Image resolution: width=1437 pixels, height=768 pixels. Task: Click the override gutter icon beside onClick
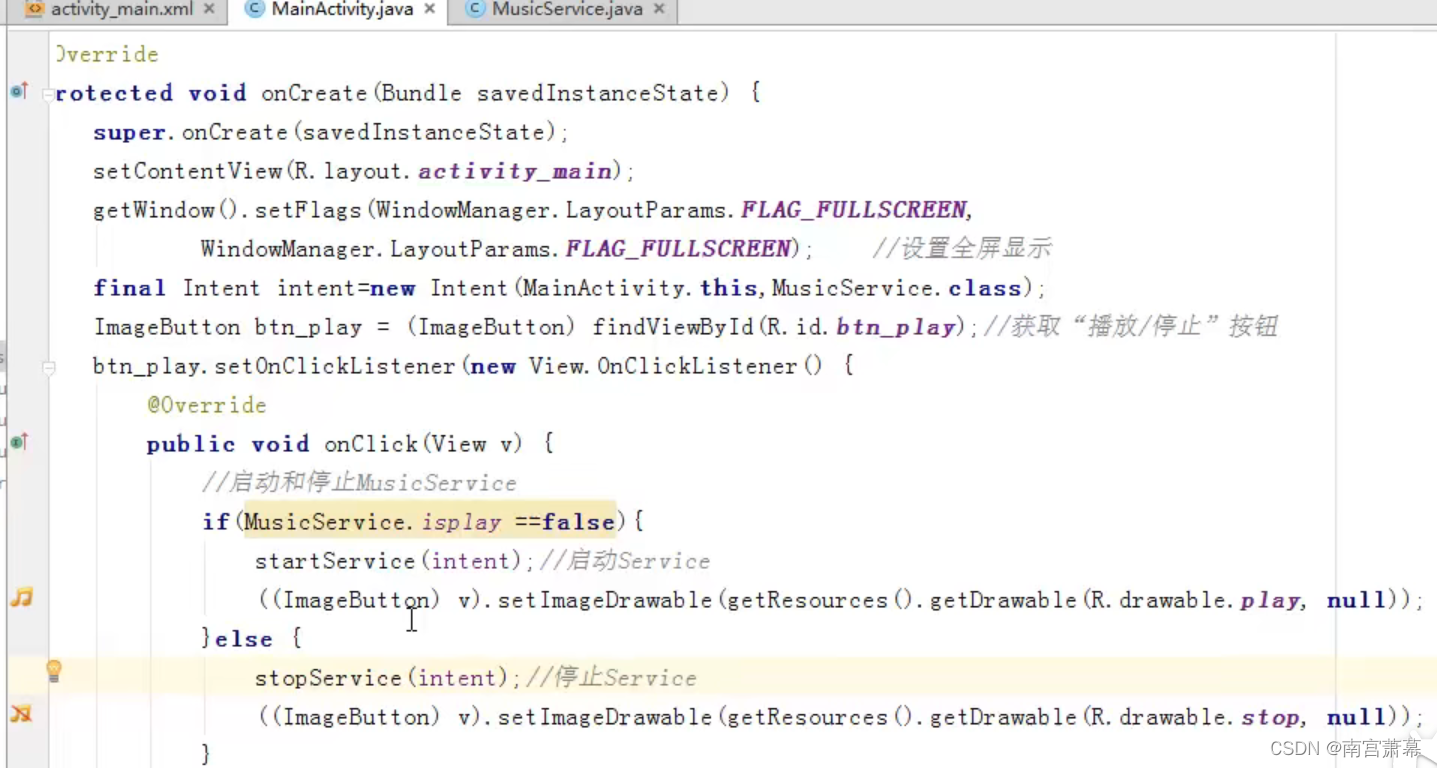point(19,443)
